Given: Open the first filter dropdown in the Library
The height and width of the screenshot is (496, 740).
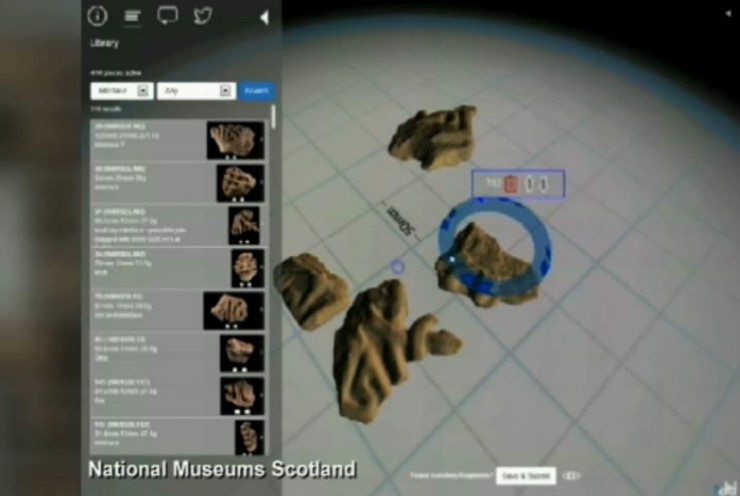Looking at the screenshot, I should click(x=122, y=91).
